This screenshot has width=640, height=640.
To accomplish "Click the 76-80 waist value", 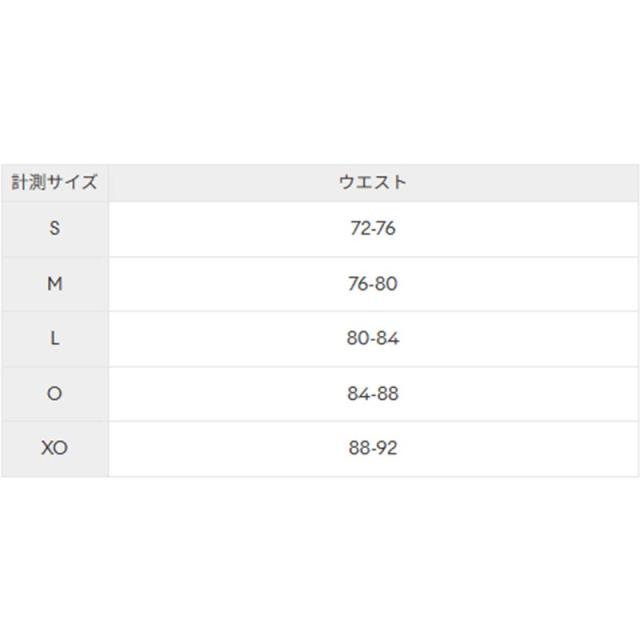I will 373,284.
